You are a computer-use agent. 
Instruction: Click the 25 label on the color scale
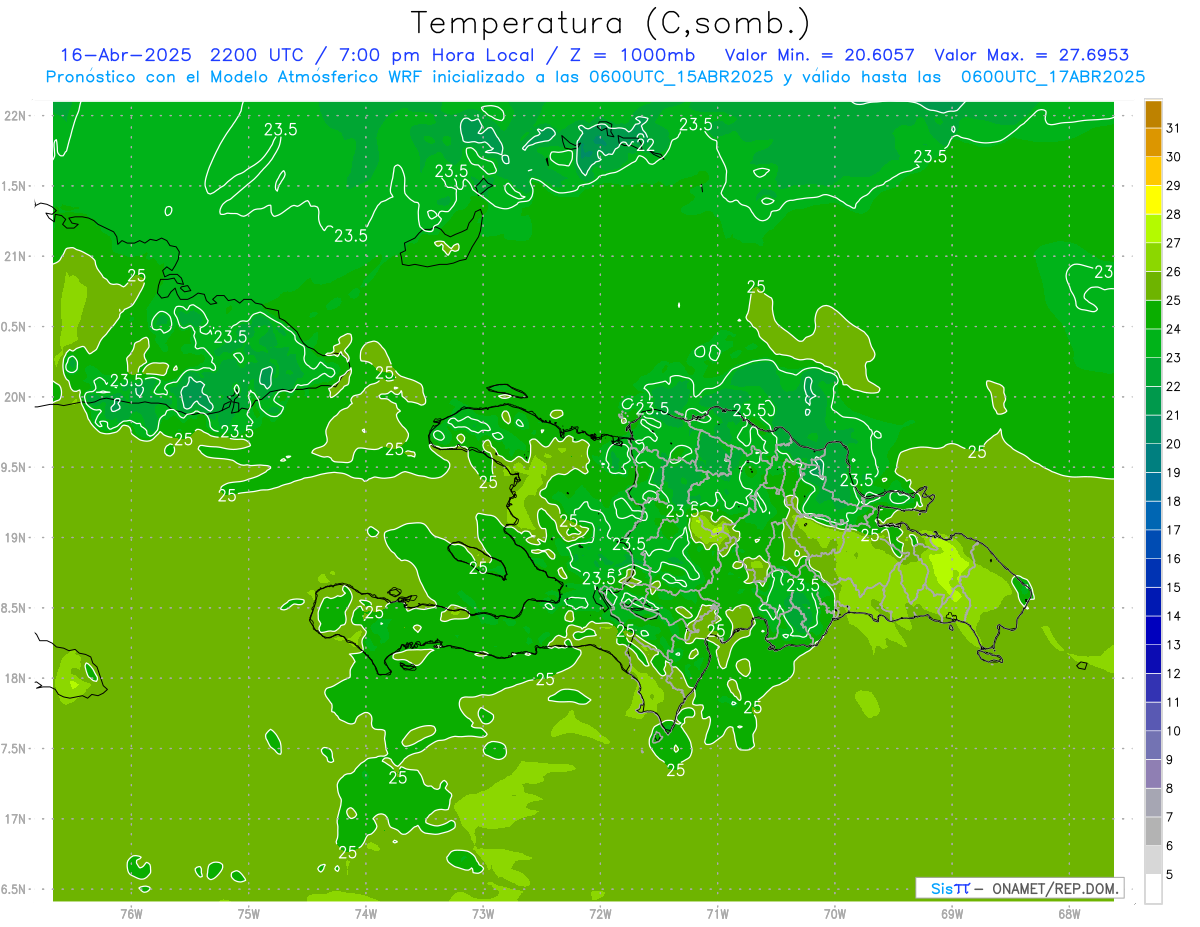coord(1174,300)
